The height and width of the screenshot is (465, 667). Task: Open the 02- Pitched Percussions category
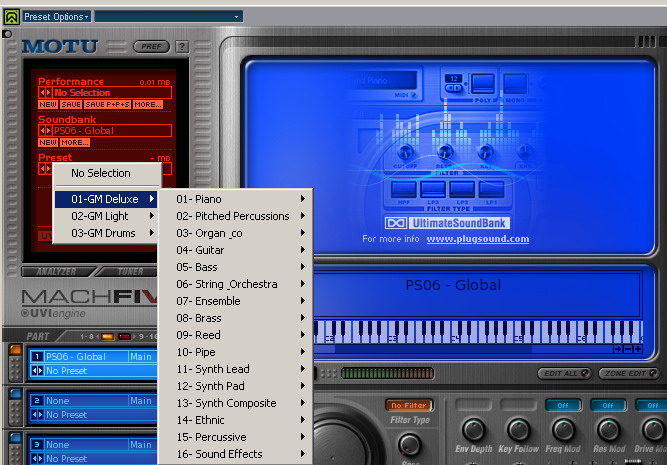click(x=235, y=216)
